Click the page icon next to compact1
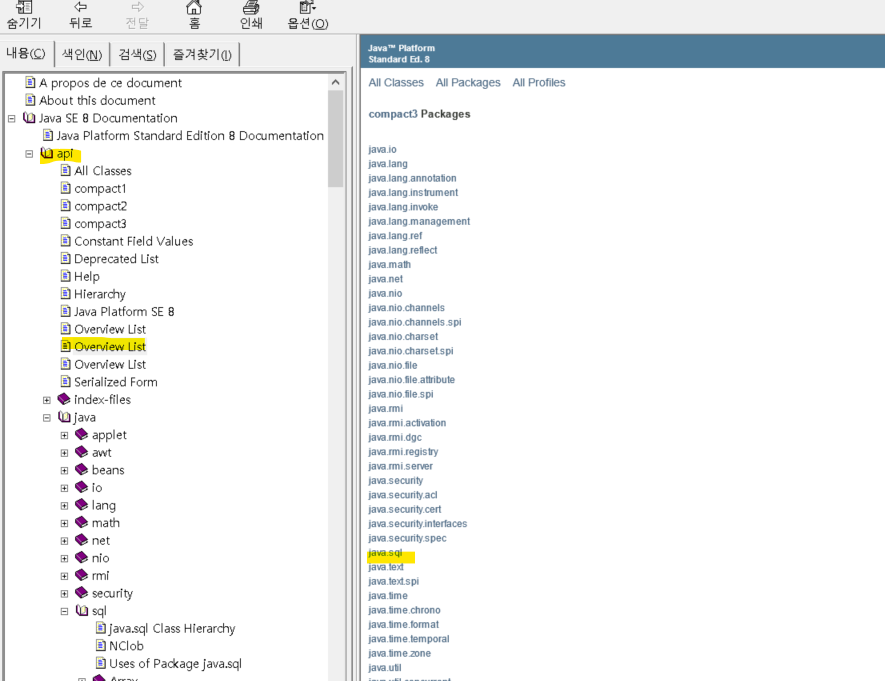885x681 pixels. pyautogui.click(x=65, y=188)
